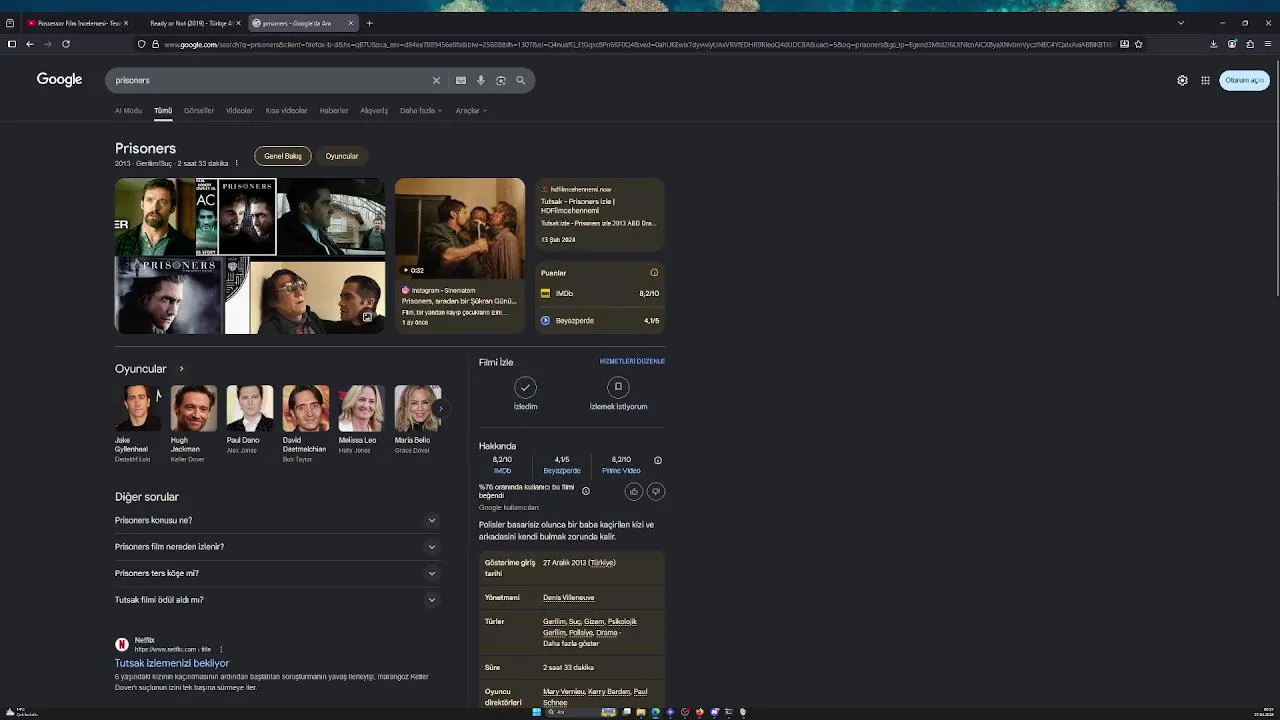Click the magnifier search submit icon

pos(521,80)
